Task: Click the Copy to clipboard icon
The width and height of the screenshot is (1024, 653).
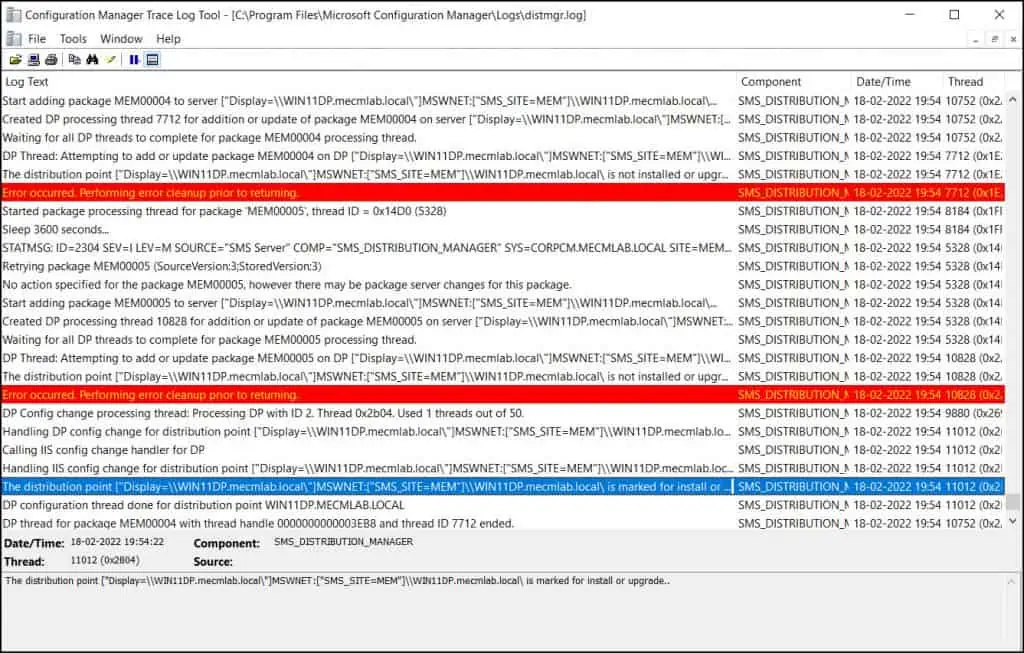Action: click(x=75, y=60)
